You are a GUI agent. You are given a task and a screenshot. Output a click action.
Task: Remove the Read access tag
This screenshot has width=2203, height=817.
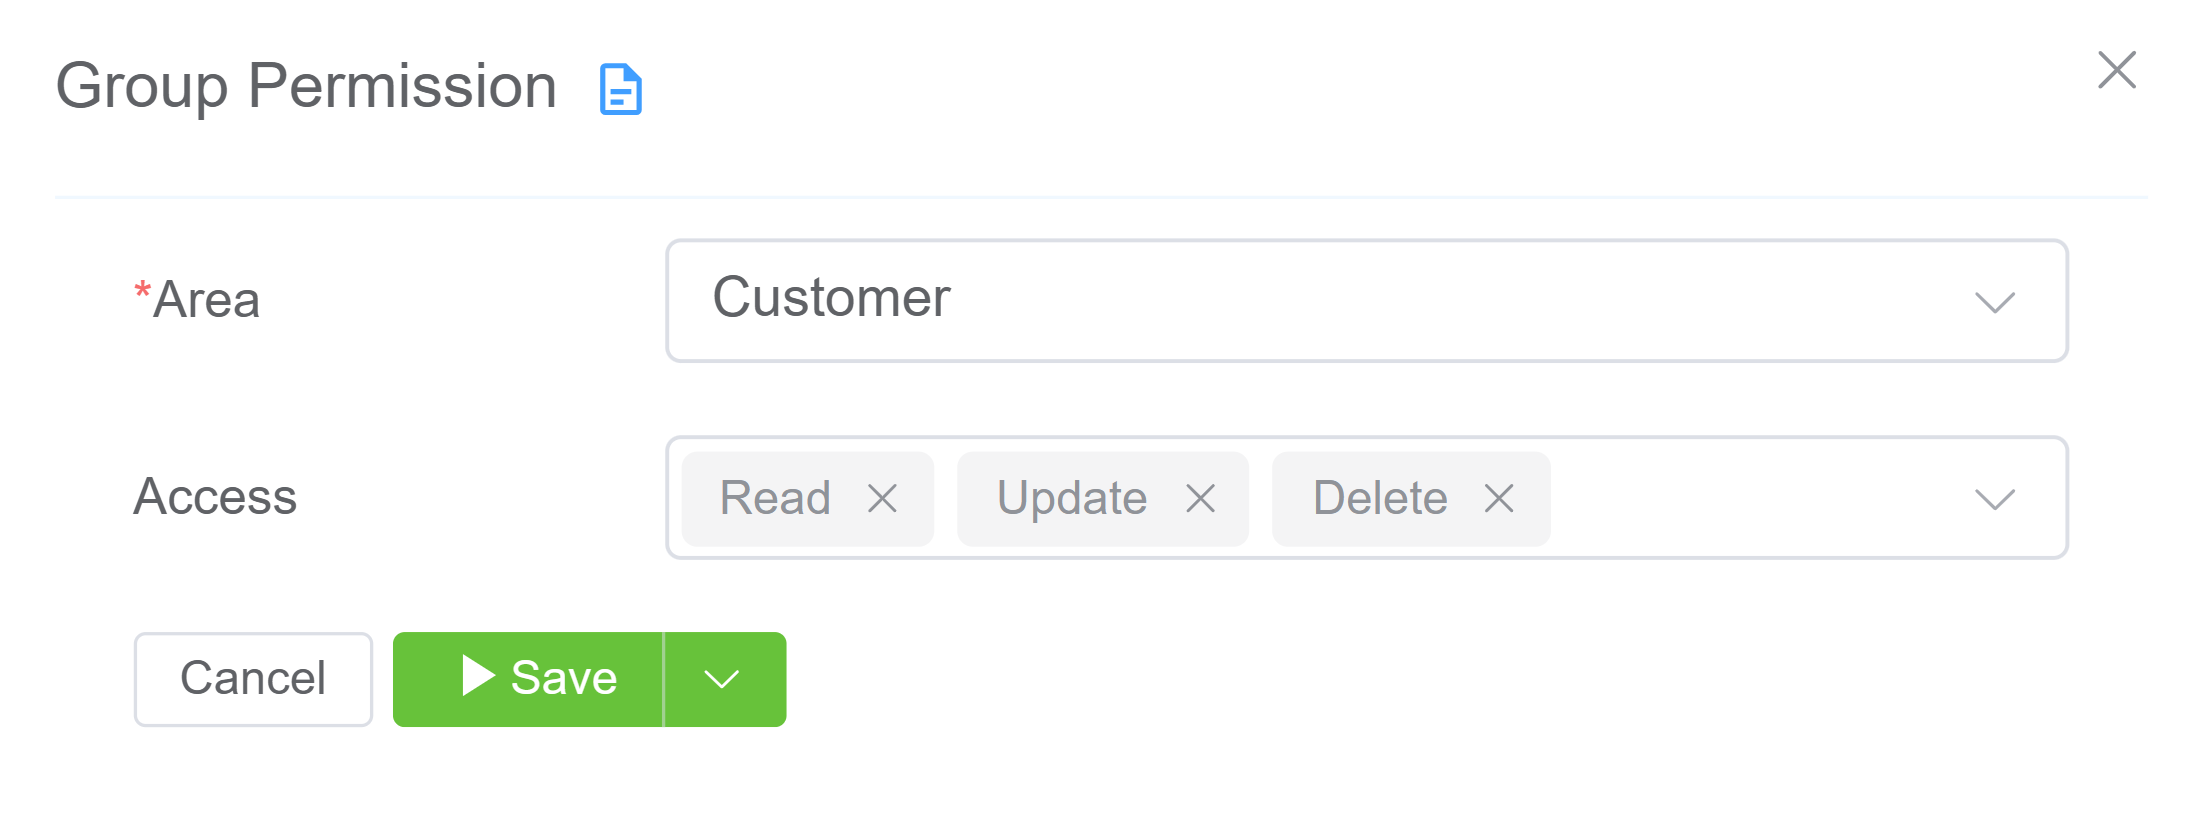click(882, 498)
